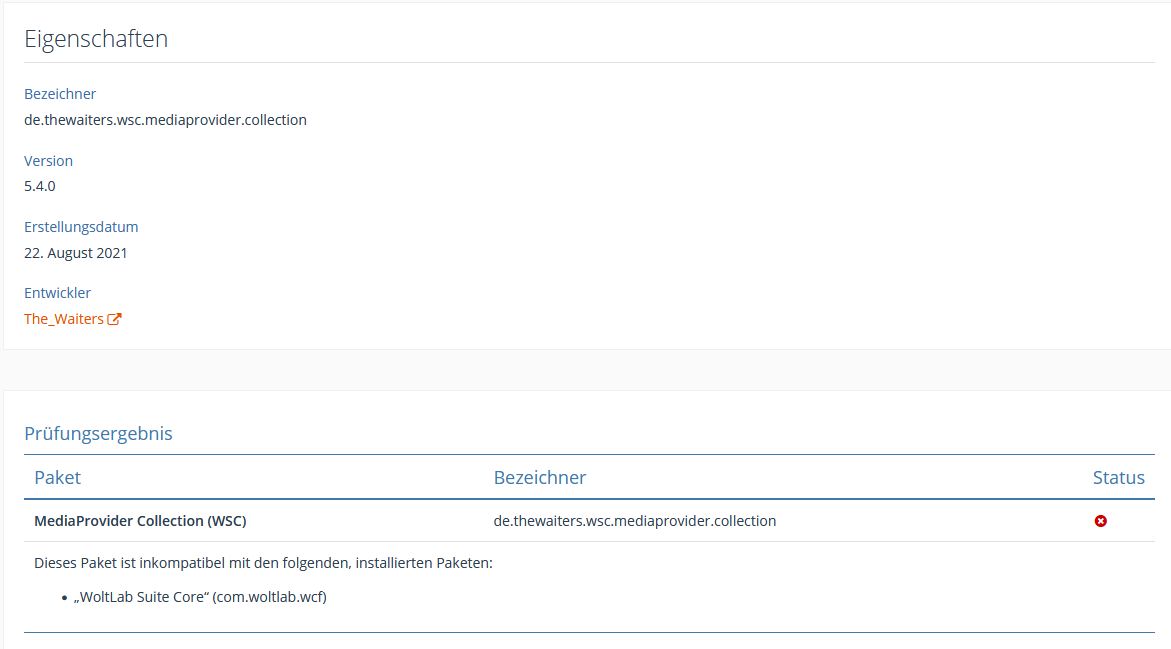The width and height of the screenshot is (1171, 649).
Task: Click the red error status icon
Action: pyautogui.click(x=1100, y=521)
